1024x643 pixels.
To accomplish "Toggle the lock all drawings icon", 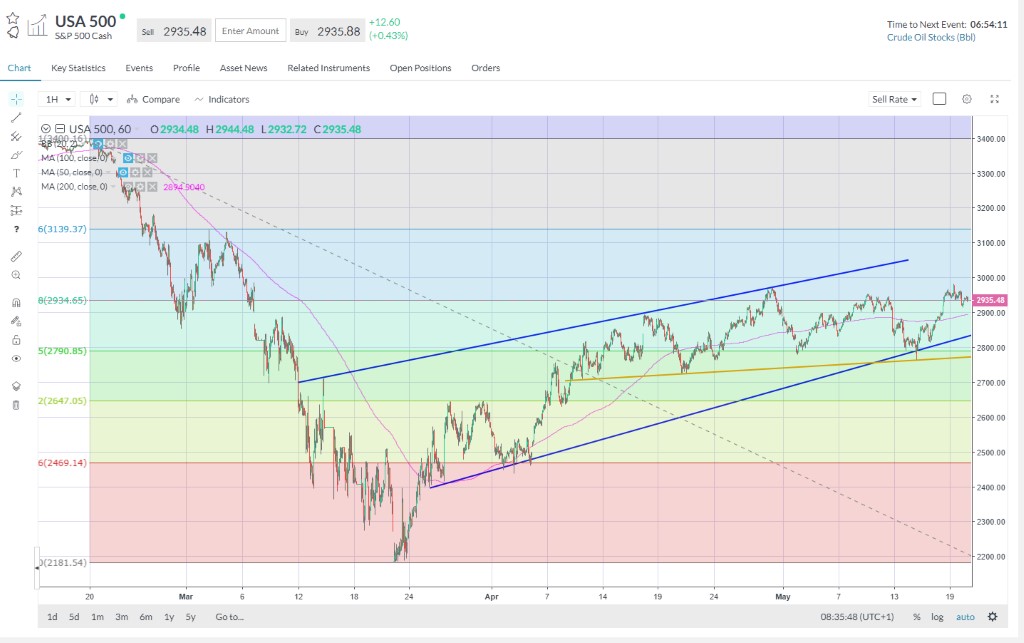I will coord(16,340).
